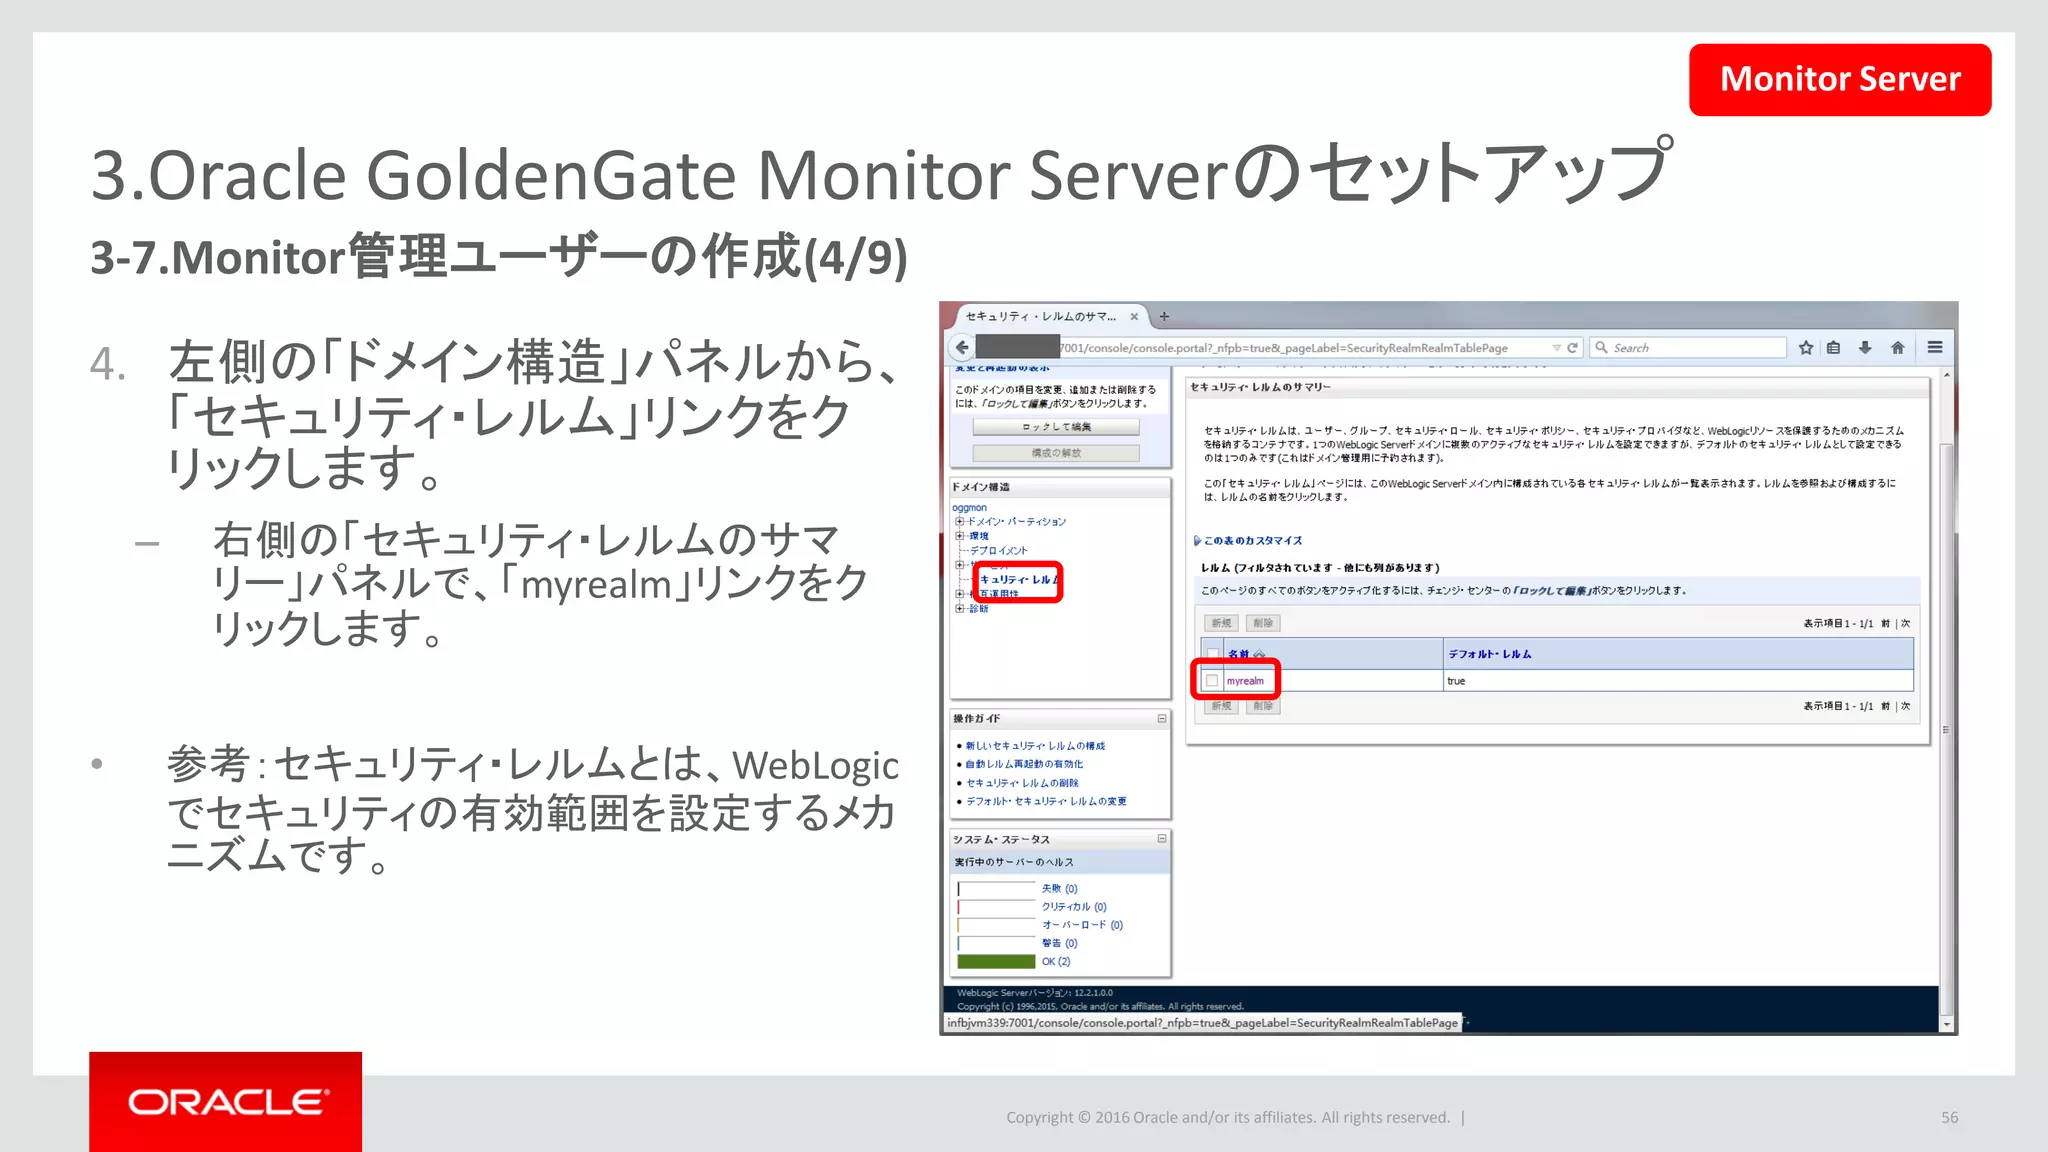
Task: Tick the select-all checkbox in table header
Action: pyautogui.click(x=1212, y=654)
